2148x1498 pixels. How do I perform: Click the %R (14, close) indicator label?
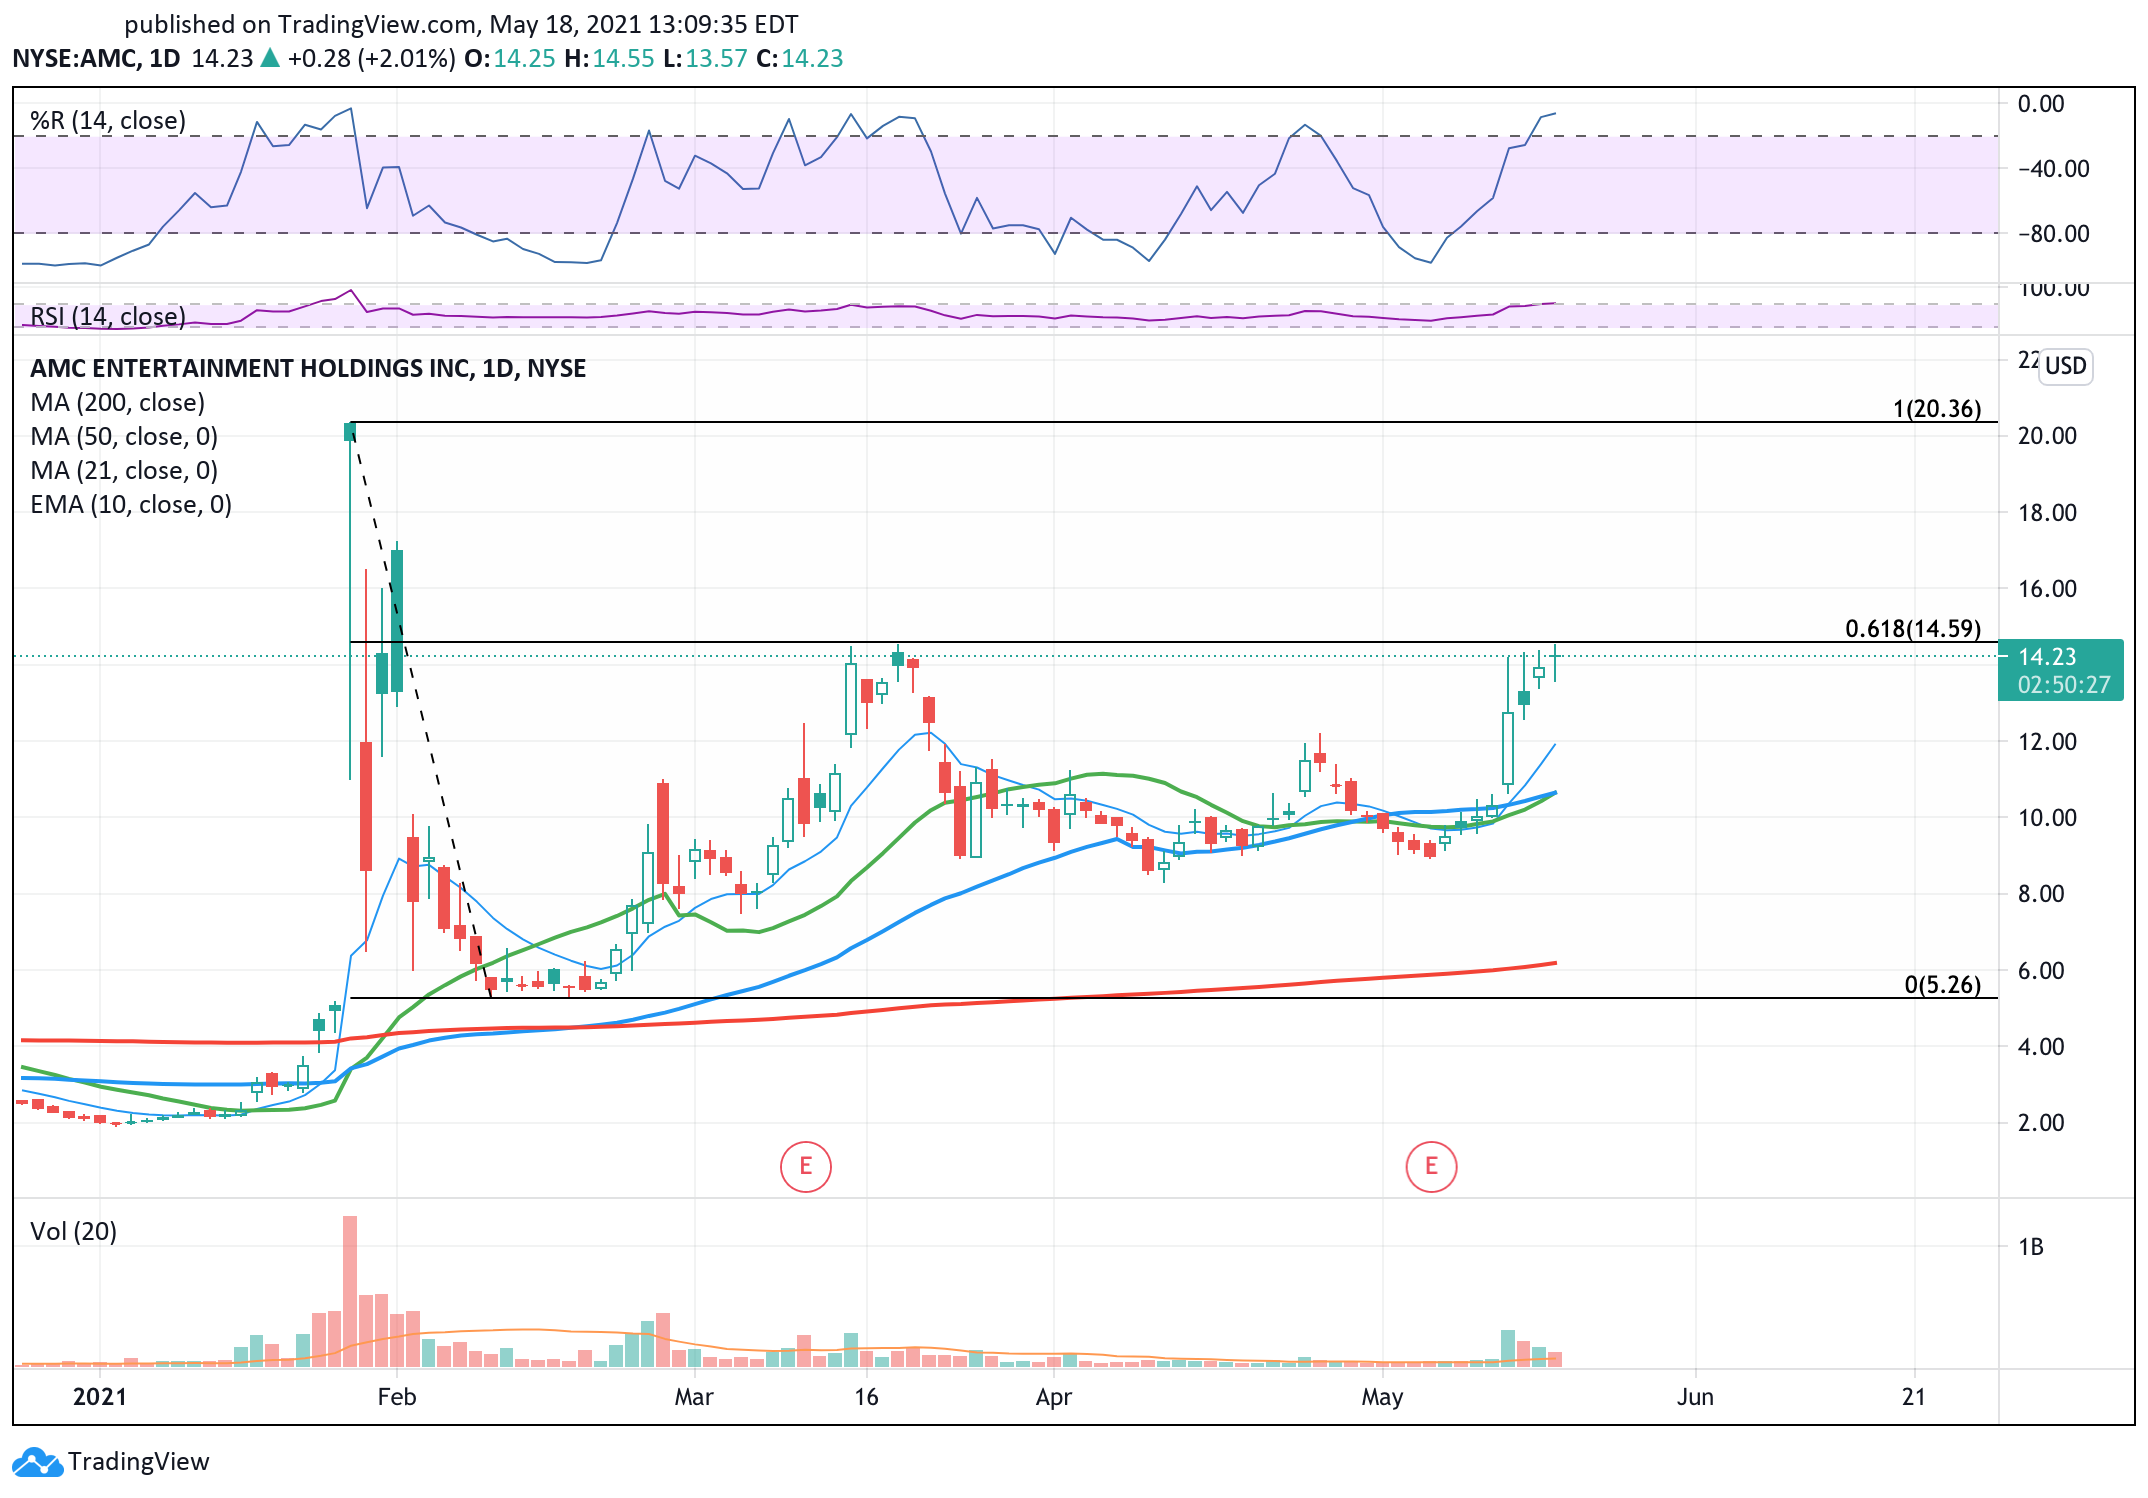108,121
